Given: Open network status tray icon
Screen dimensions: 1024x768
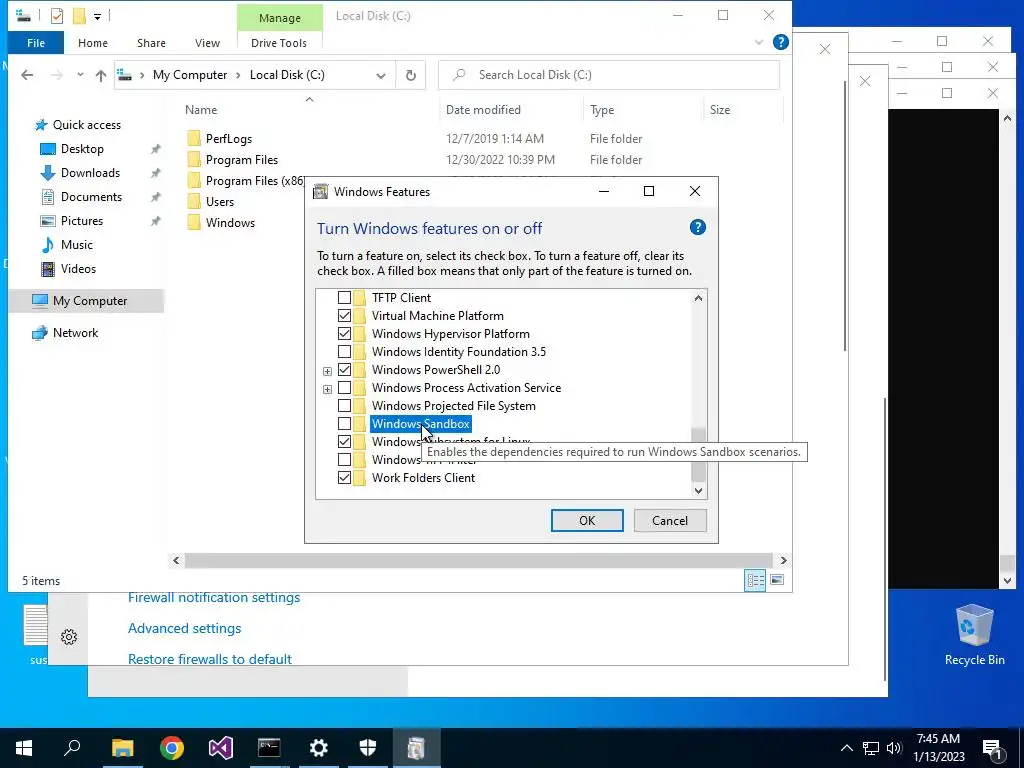Looking at the screenshot, I should (x=871, y=748).
